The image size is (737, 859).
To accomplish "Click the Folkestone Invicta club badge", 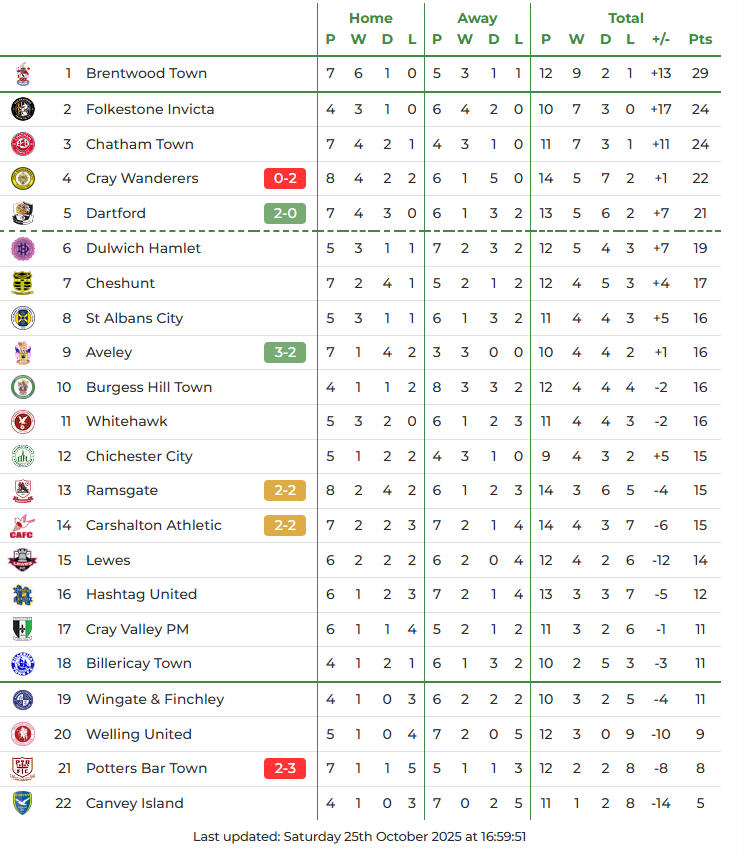I will pyautogui.click(x=23, y=109).
